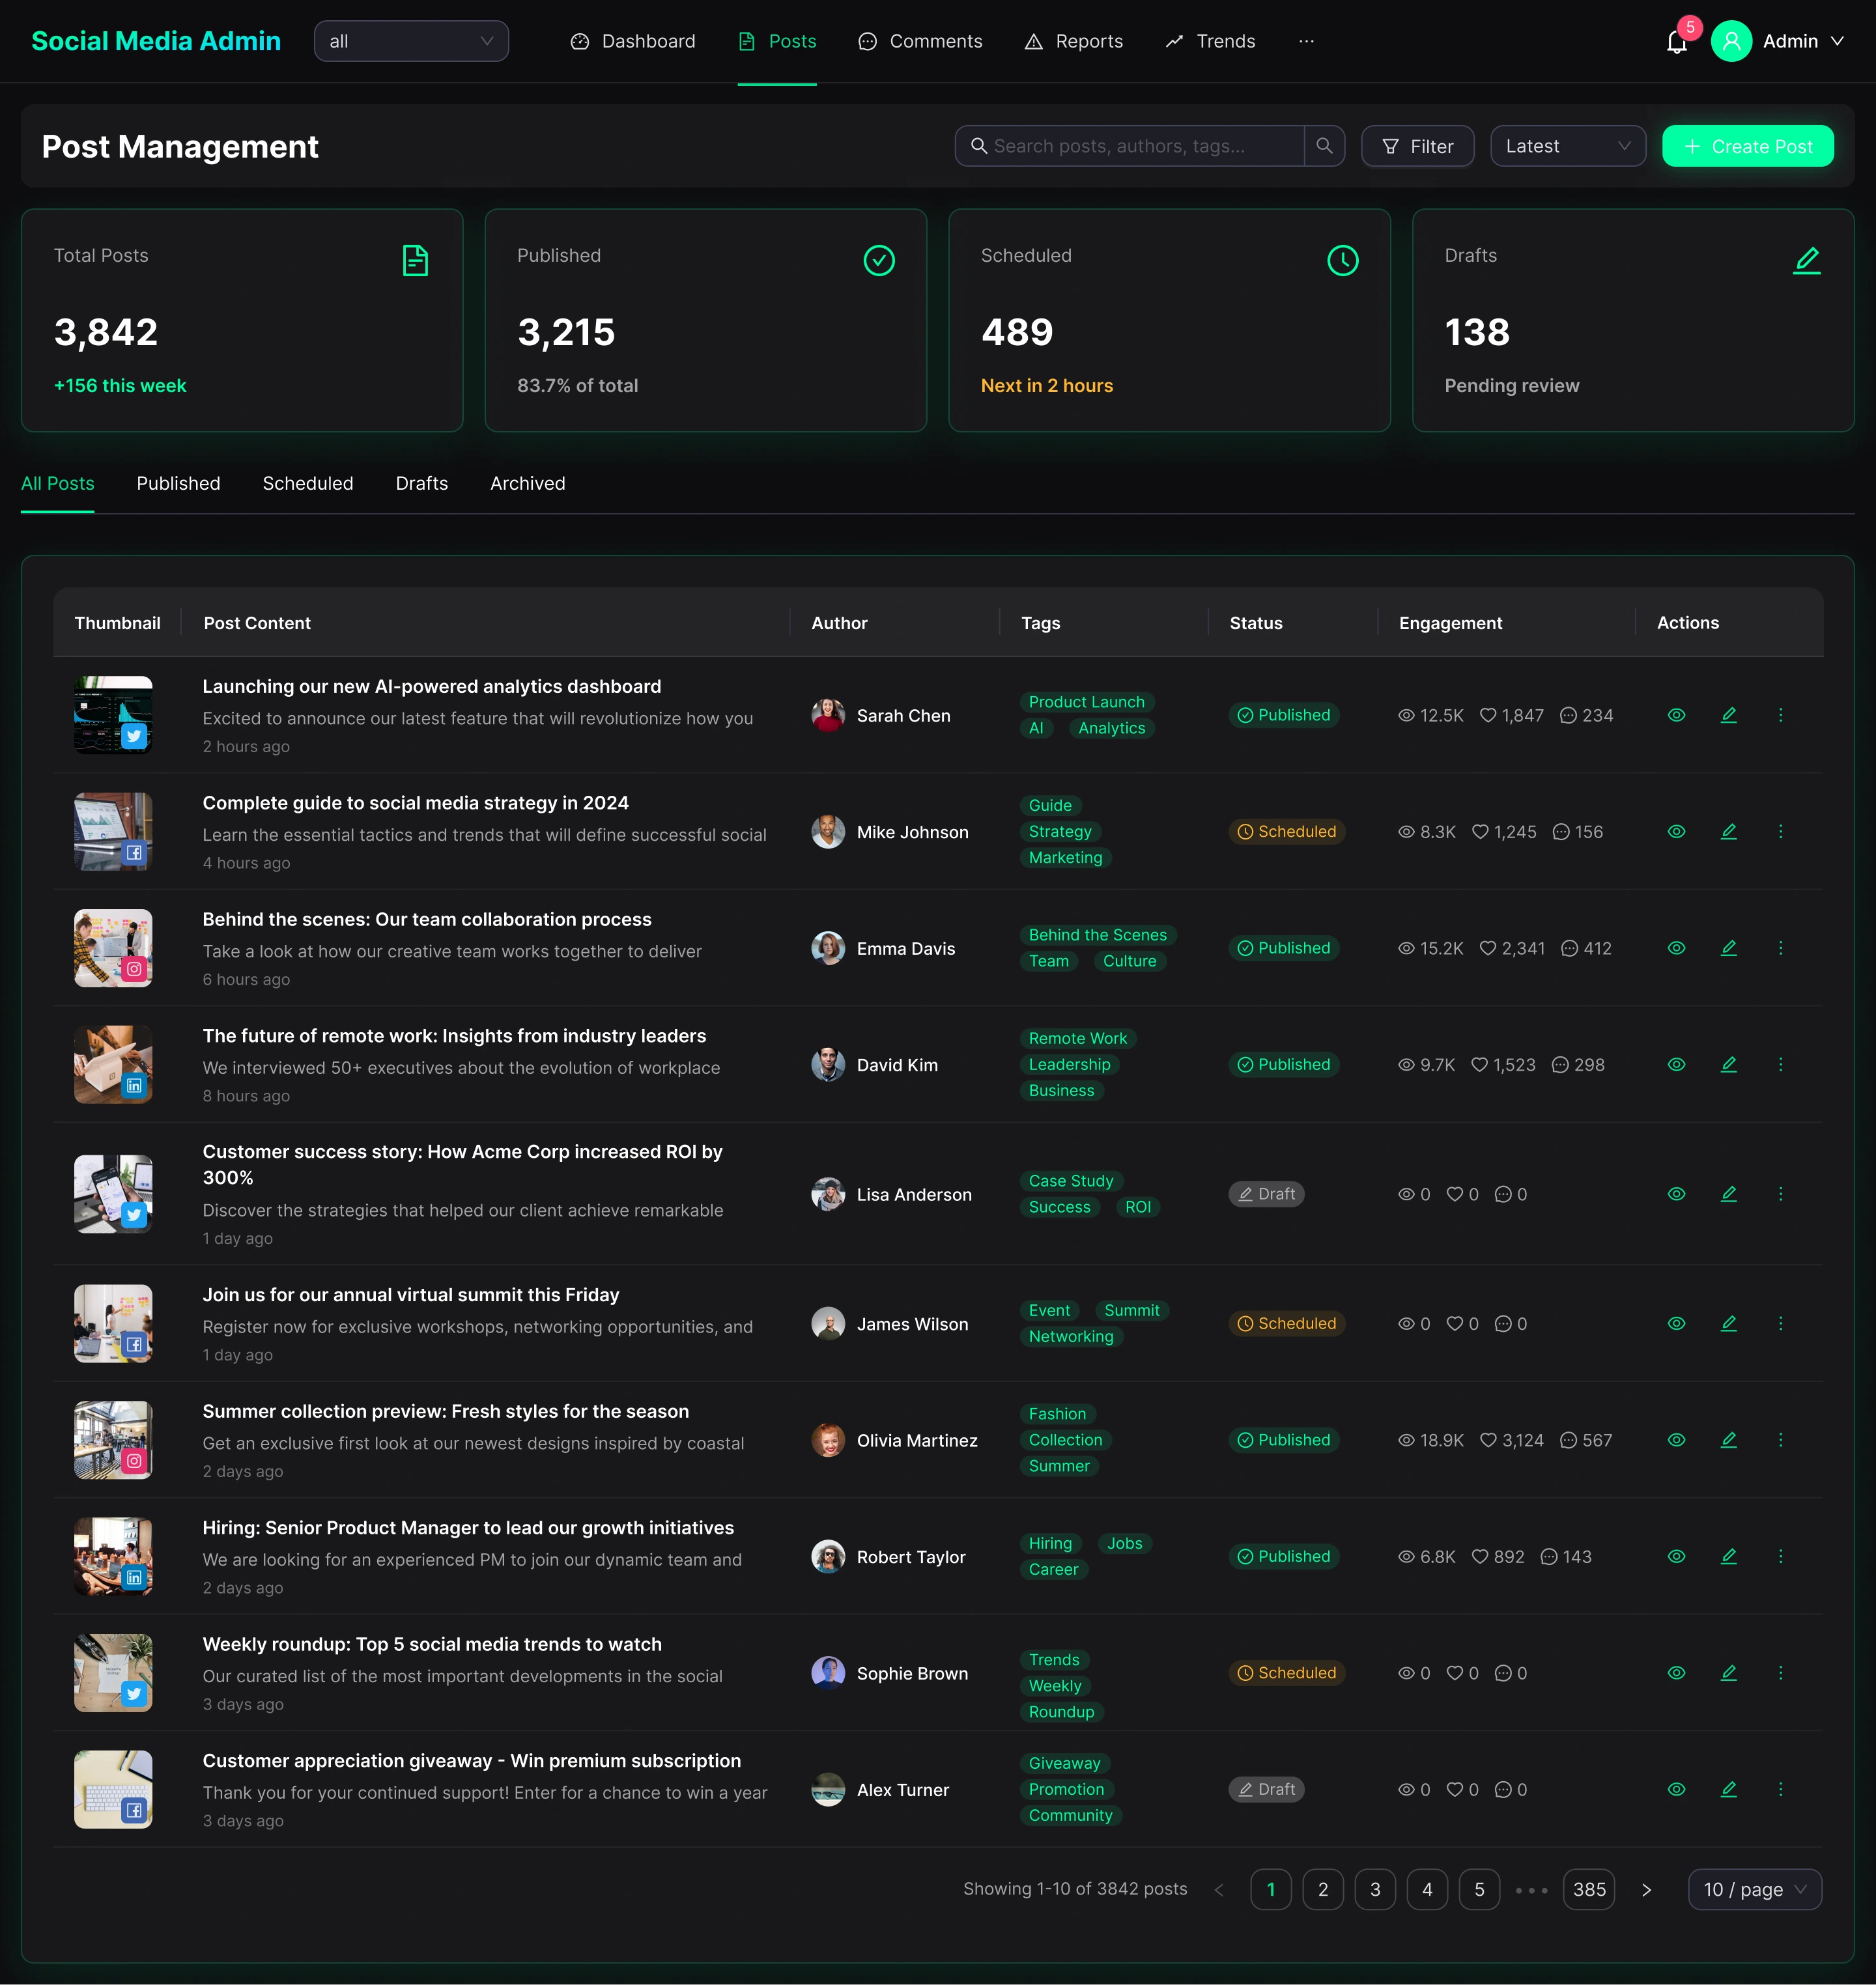Switch to the Scheduled posts tab
The image size is (1876, 1985).
pyautogui.click(x=307, y=484)
